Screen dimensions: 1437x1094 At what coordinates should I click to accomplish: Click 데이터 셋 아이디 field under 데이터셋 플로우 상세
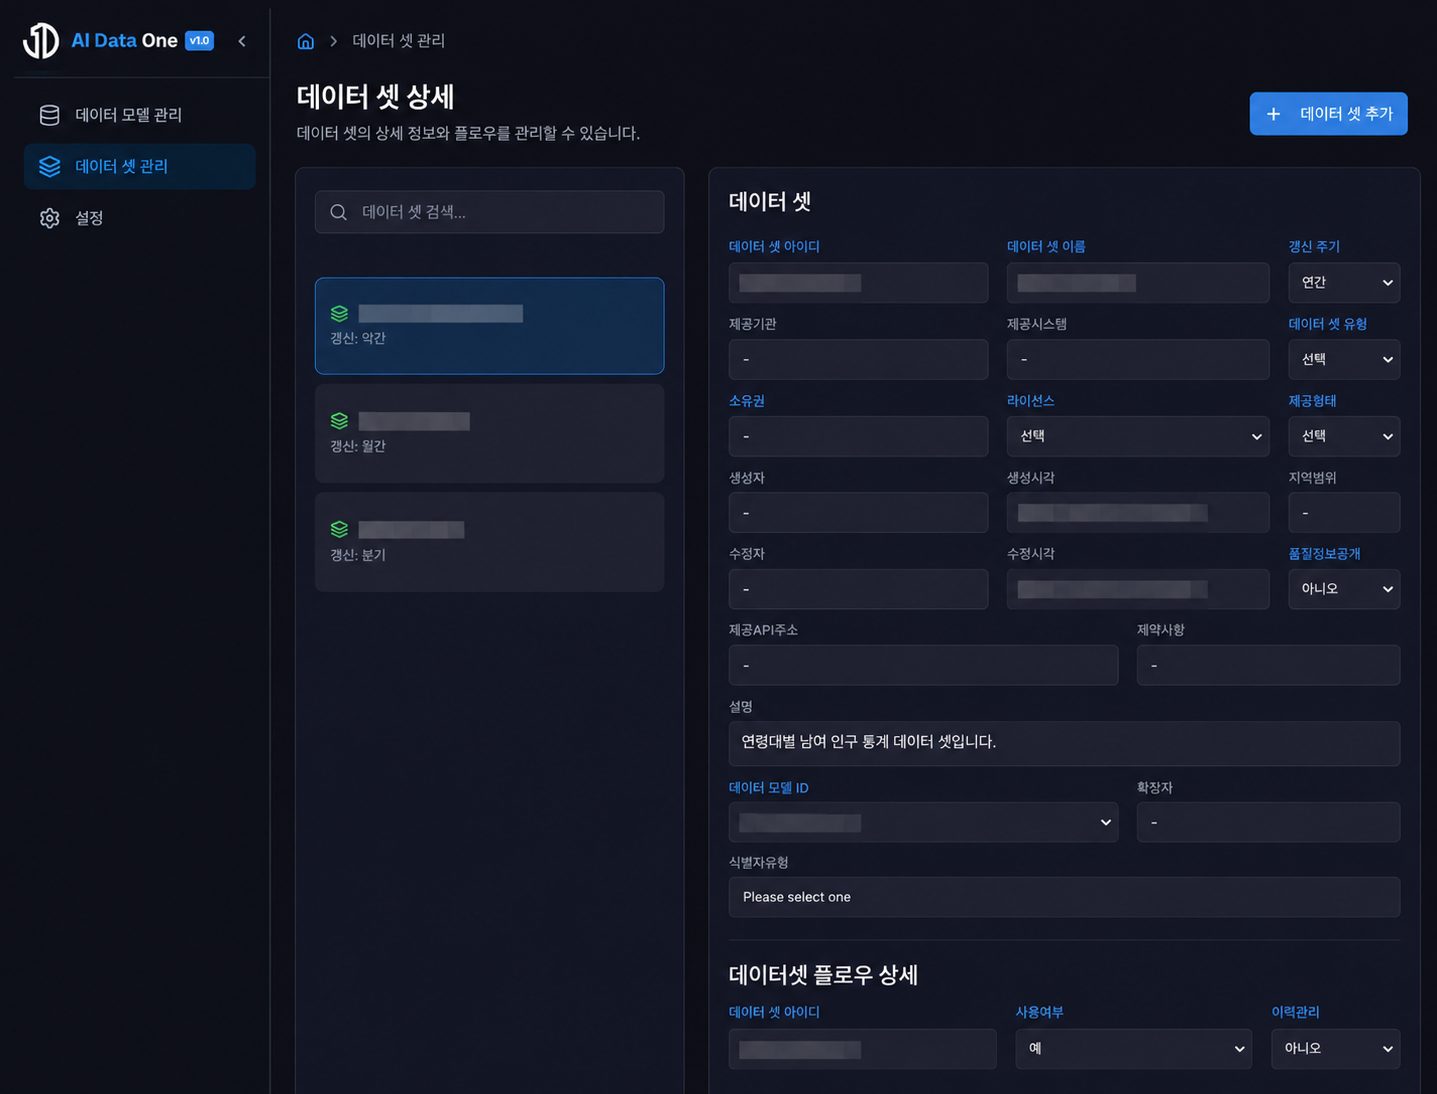click(862, 1049)
